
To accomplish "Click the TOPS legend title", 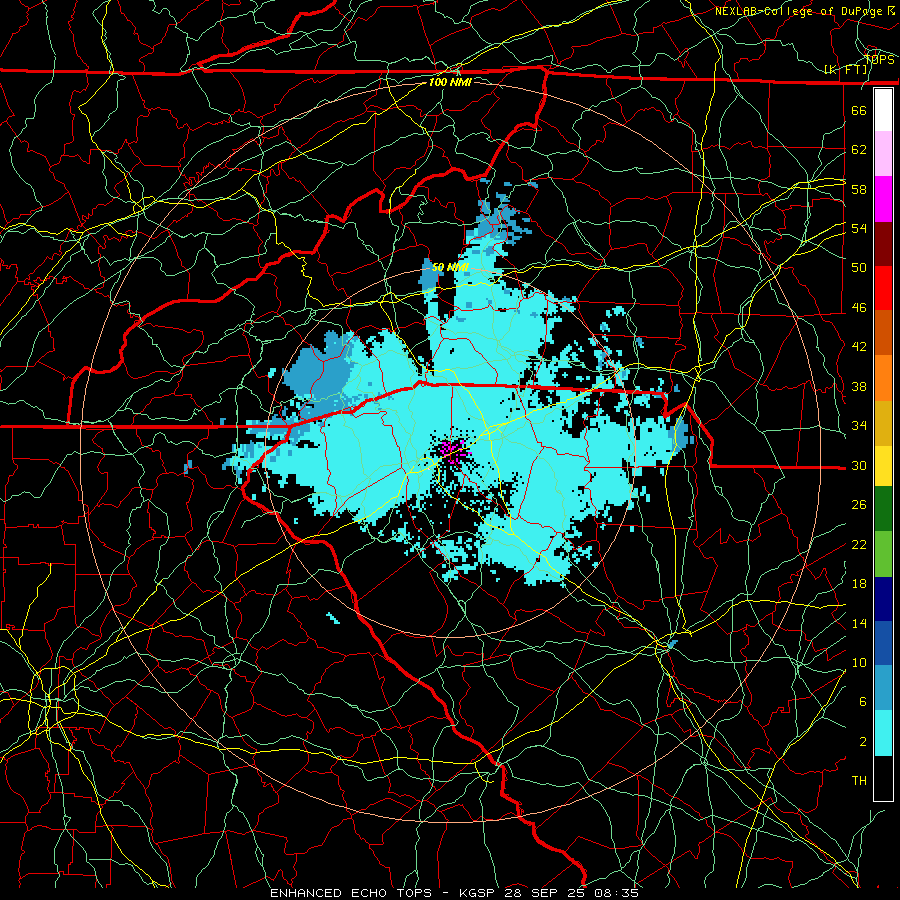I will coord(879,60).
